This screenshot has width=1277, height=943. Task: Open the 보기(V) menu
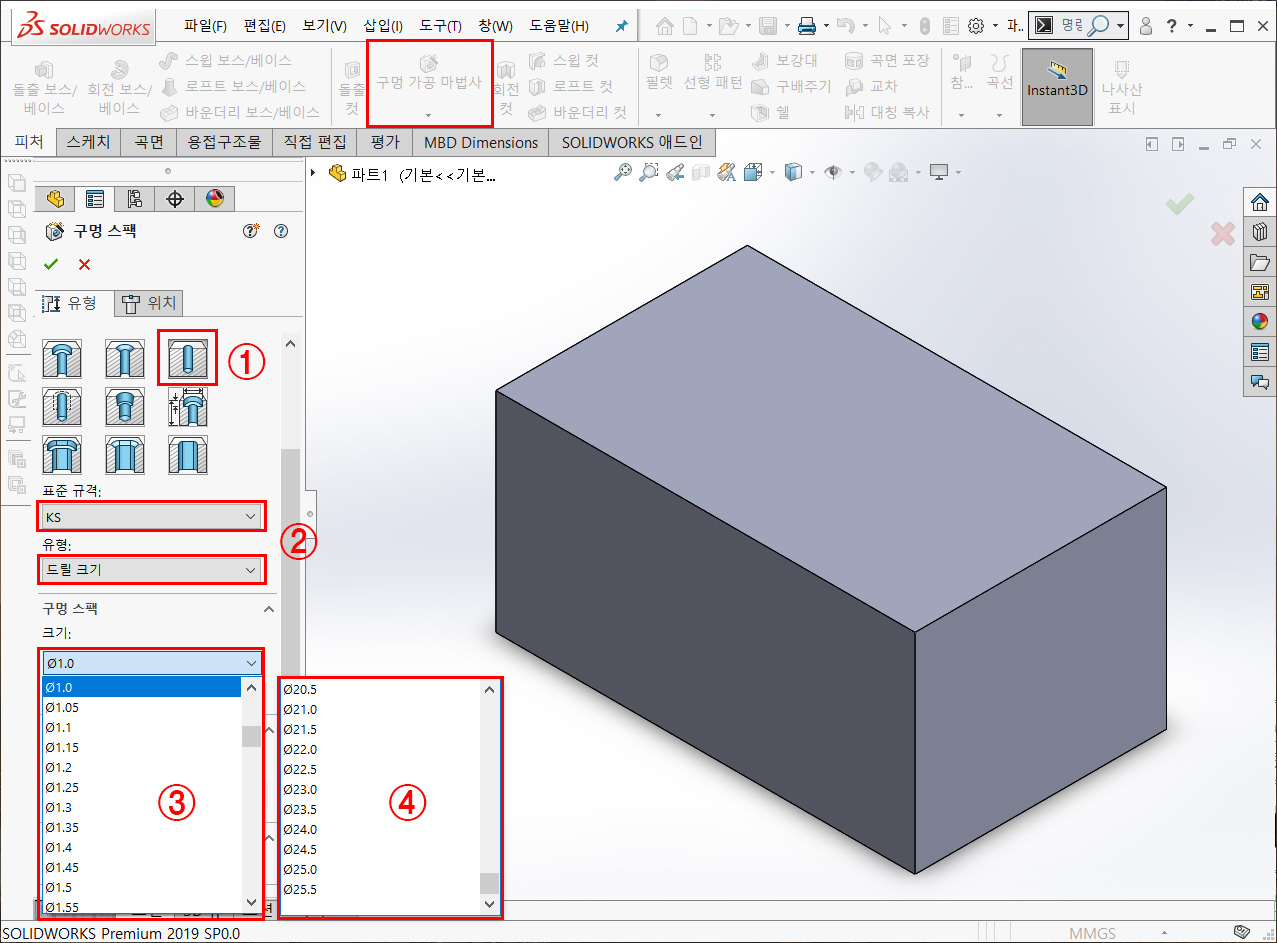[324, 26]
